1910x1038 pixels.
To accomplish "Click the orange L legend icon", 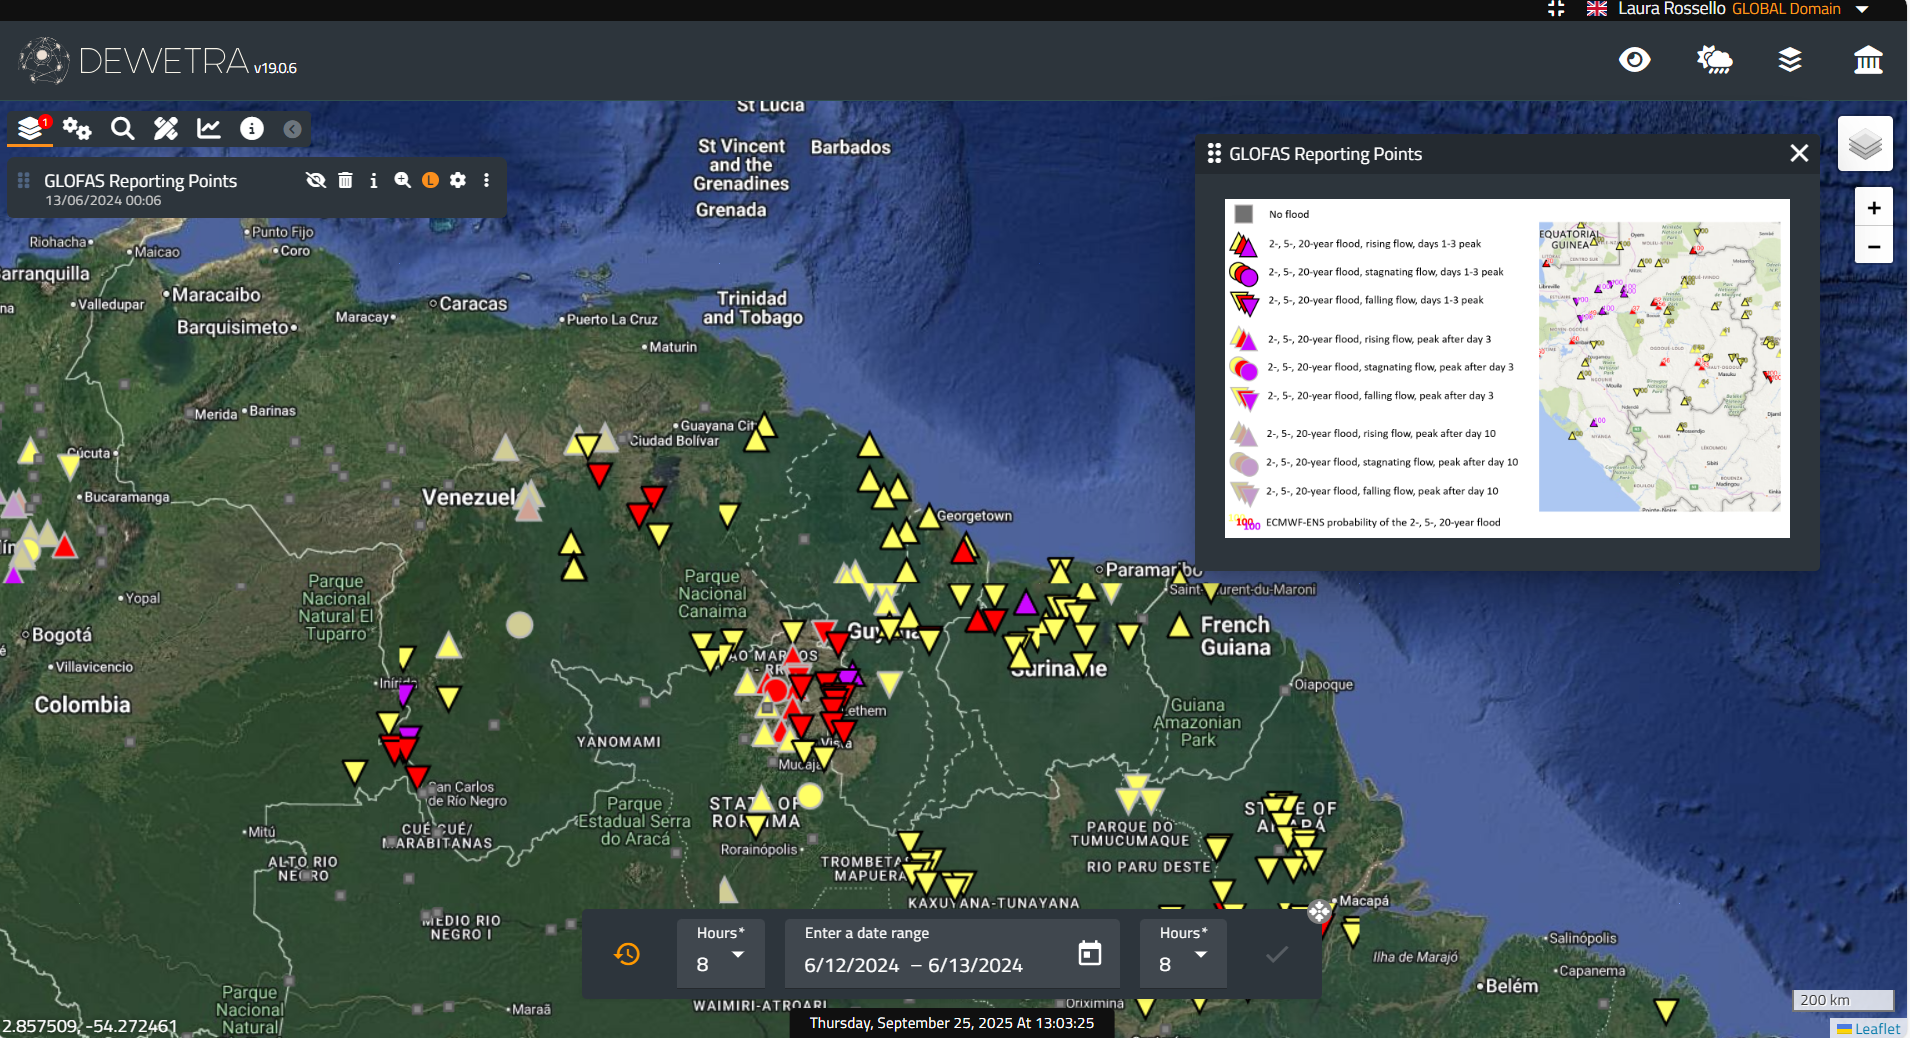I will 430,180.
